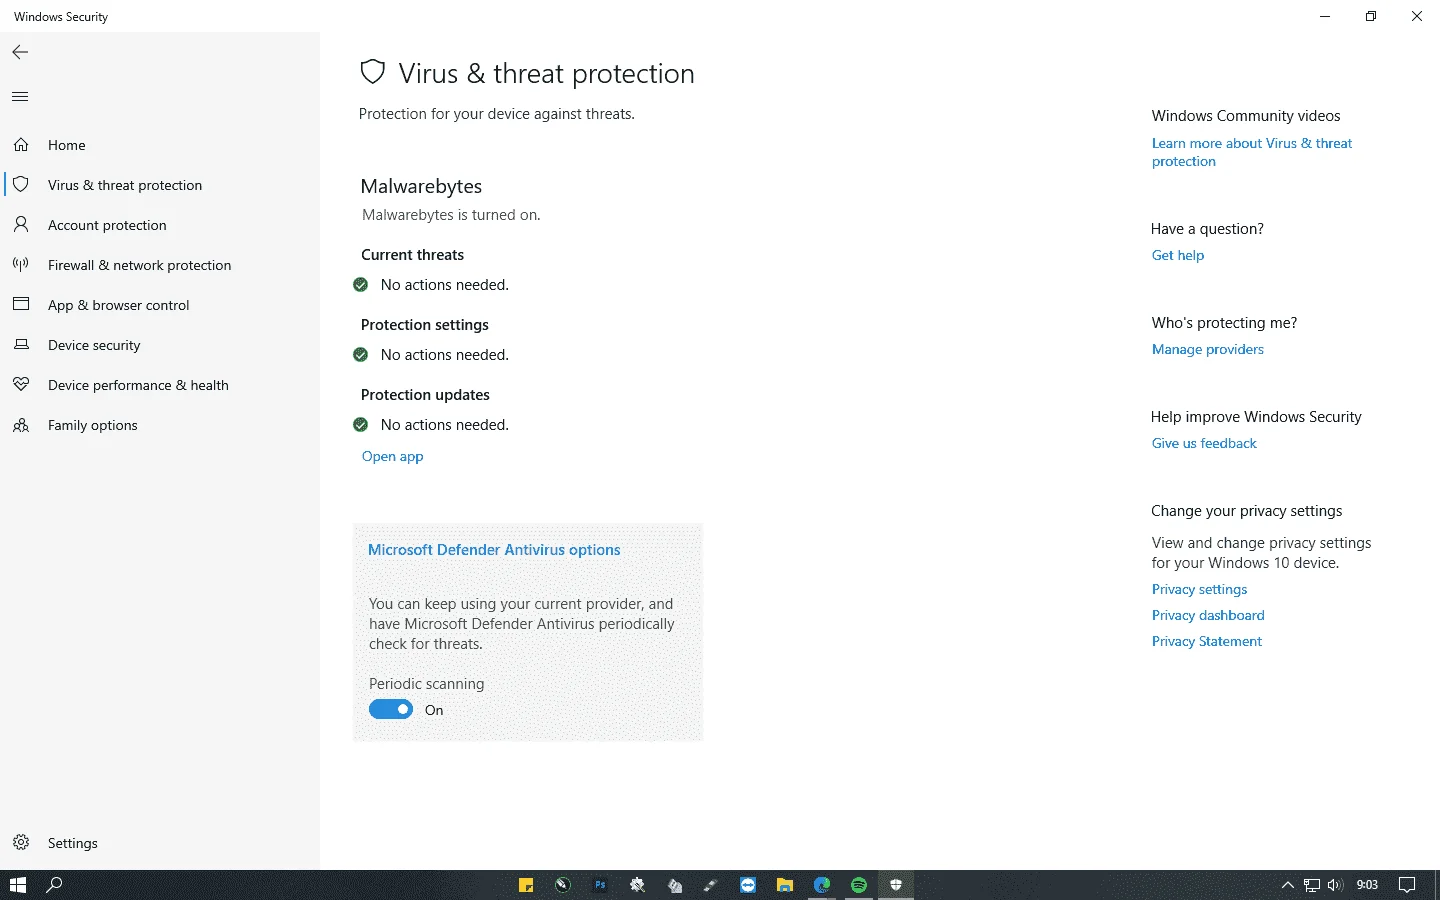Click the taskbar clock showing 9:03
This screenshot has width=1440, height=900.
(x=1367, y=885)
